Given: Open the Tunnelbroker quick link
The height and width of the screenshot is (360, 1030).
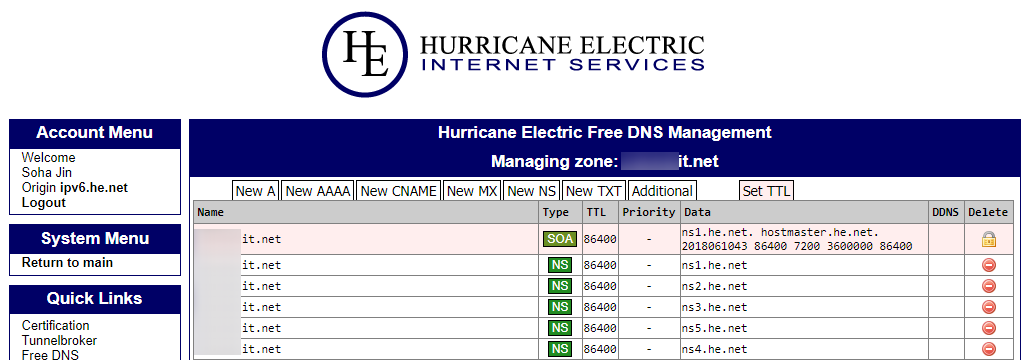Looking at the screenshot, I should [59, 340].
